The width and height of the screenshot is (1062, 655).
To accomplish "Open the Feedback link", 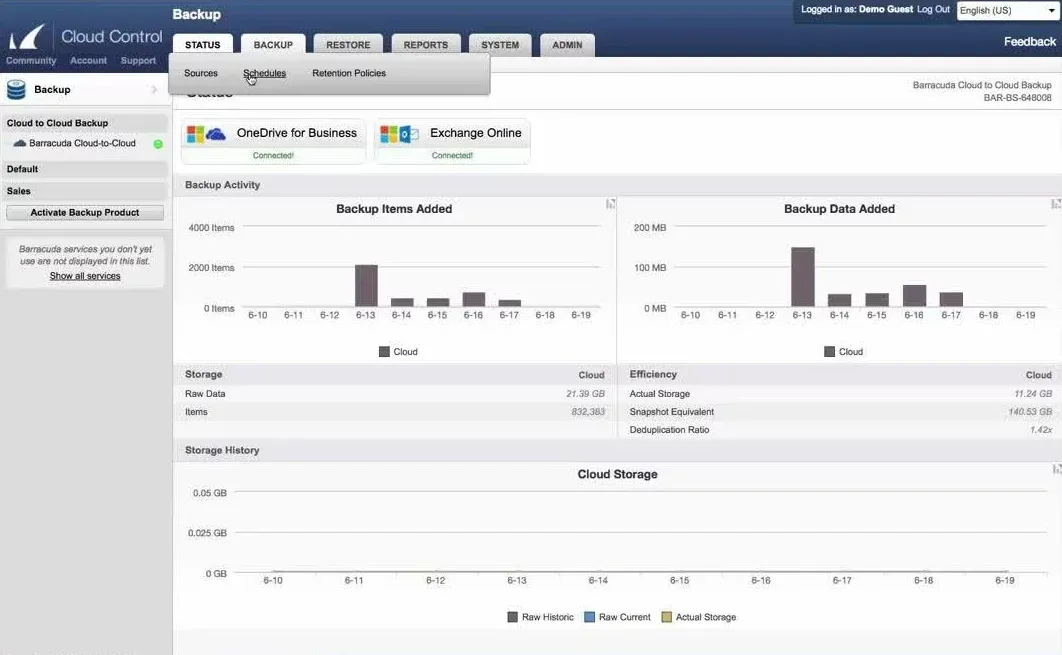I will pos(1029,42).
